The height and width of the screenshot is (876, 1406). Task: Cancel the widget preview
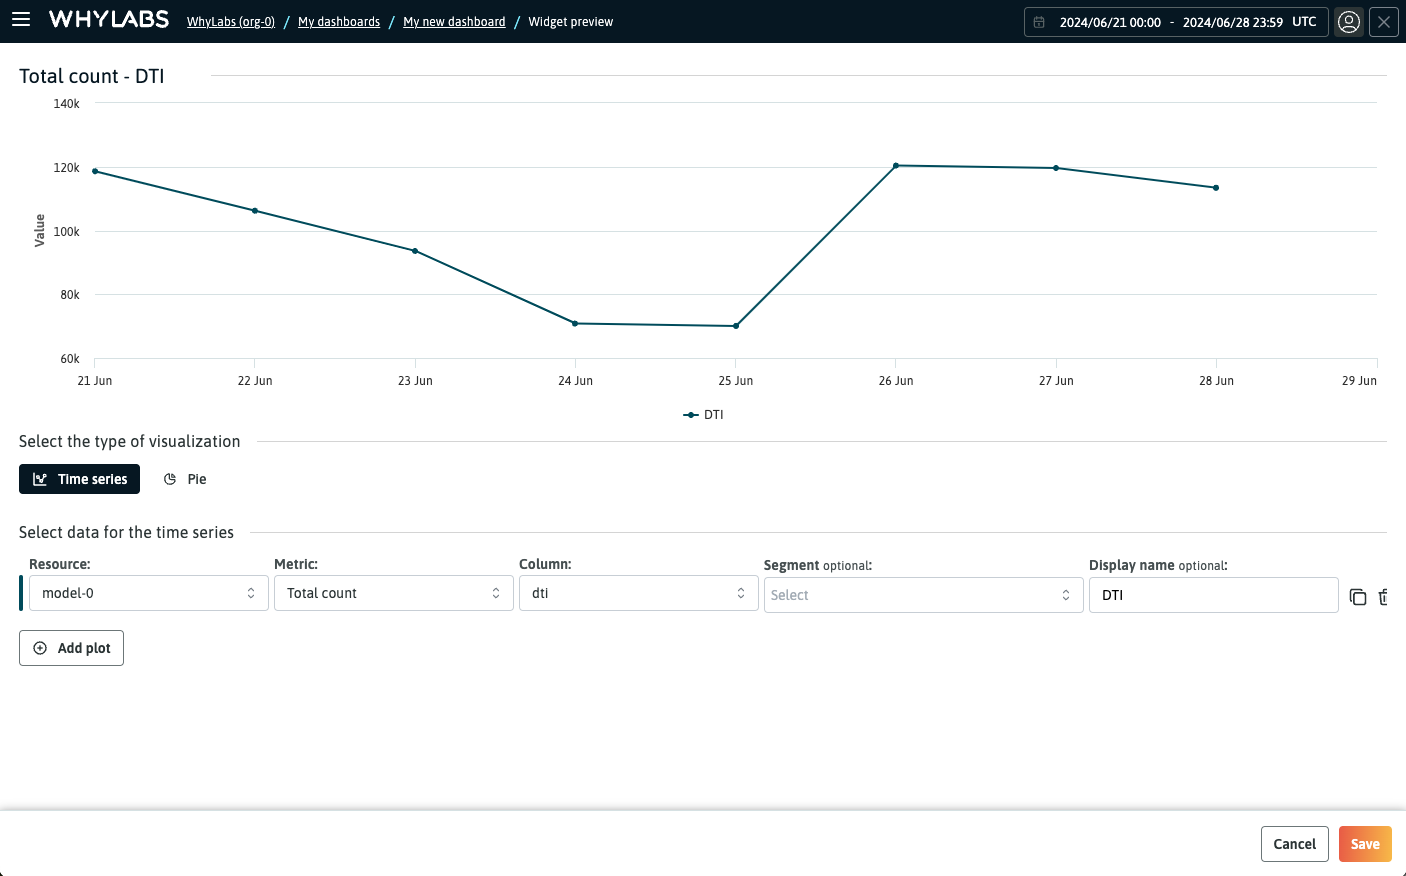click(1294, 843)
